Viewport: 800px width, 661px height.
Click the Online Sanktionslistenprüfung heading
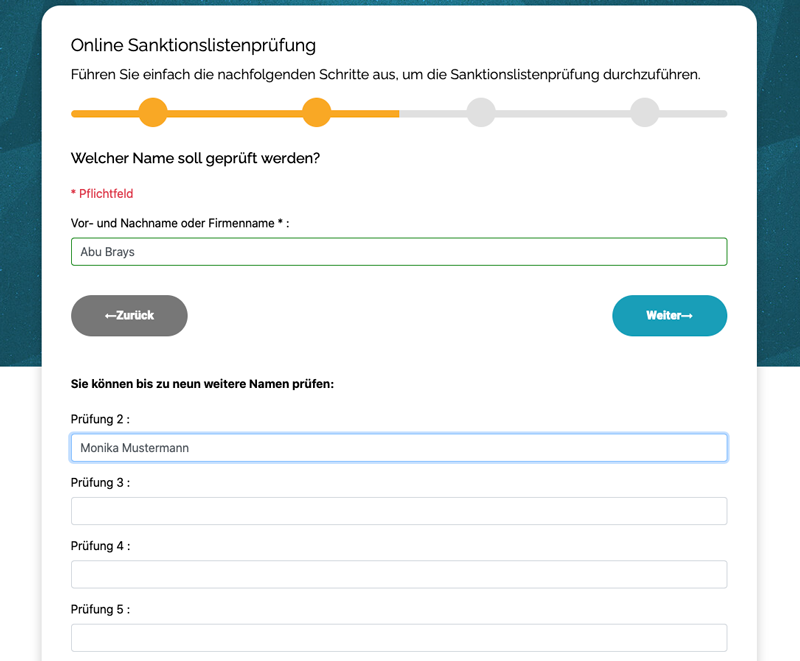click(193, 45)
